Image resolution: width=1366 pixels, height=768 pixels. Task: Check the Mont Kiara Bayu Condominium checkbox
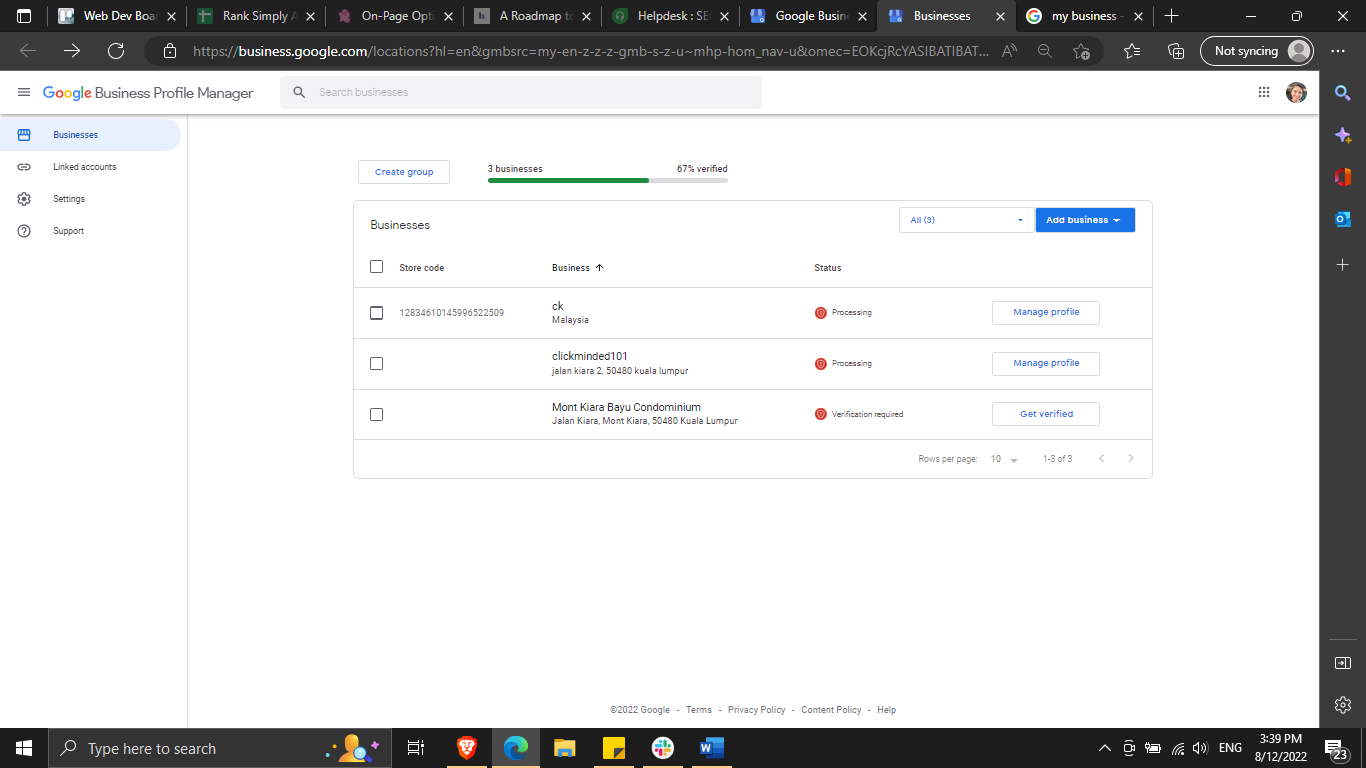point(376,414)
